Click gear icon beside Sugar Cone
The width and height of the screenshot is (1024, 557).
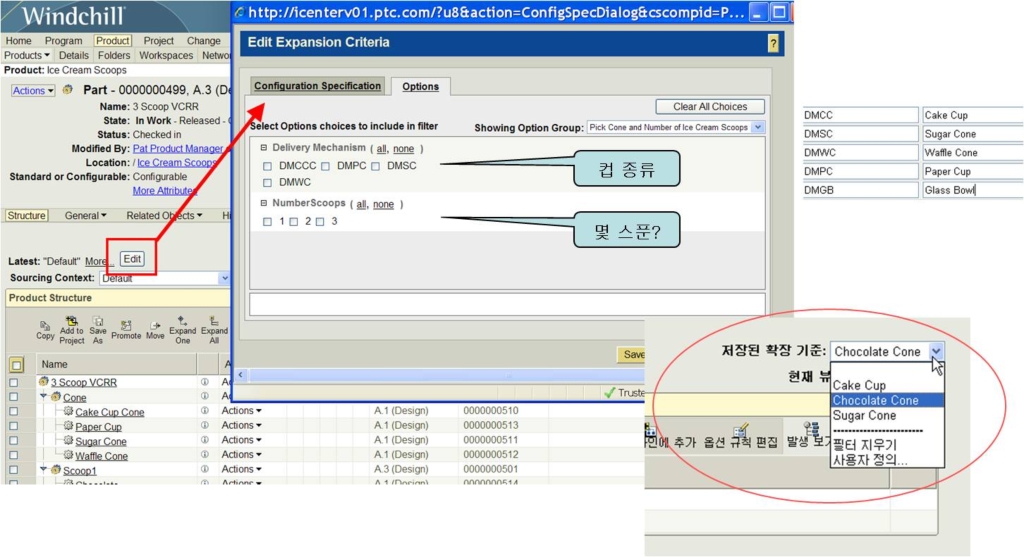pos(68,440)
